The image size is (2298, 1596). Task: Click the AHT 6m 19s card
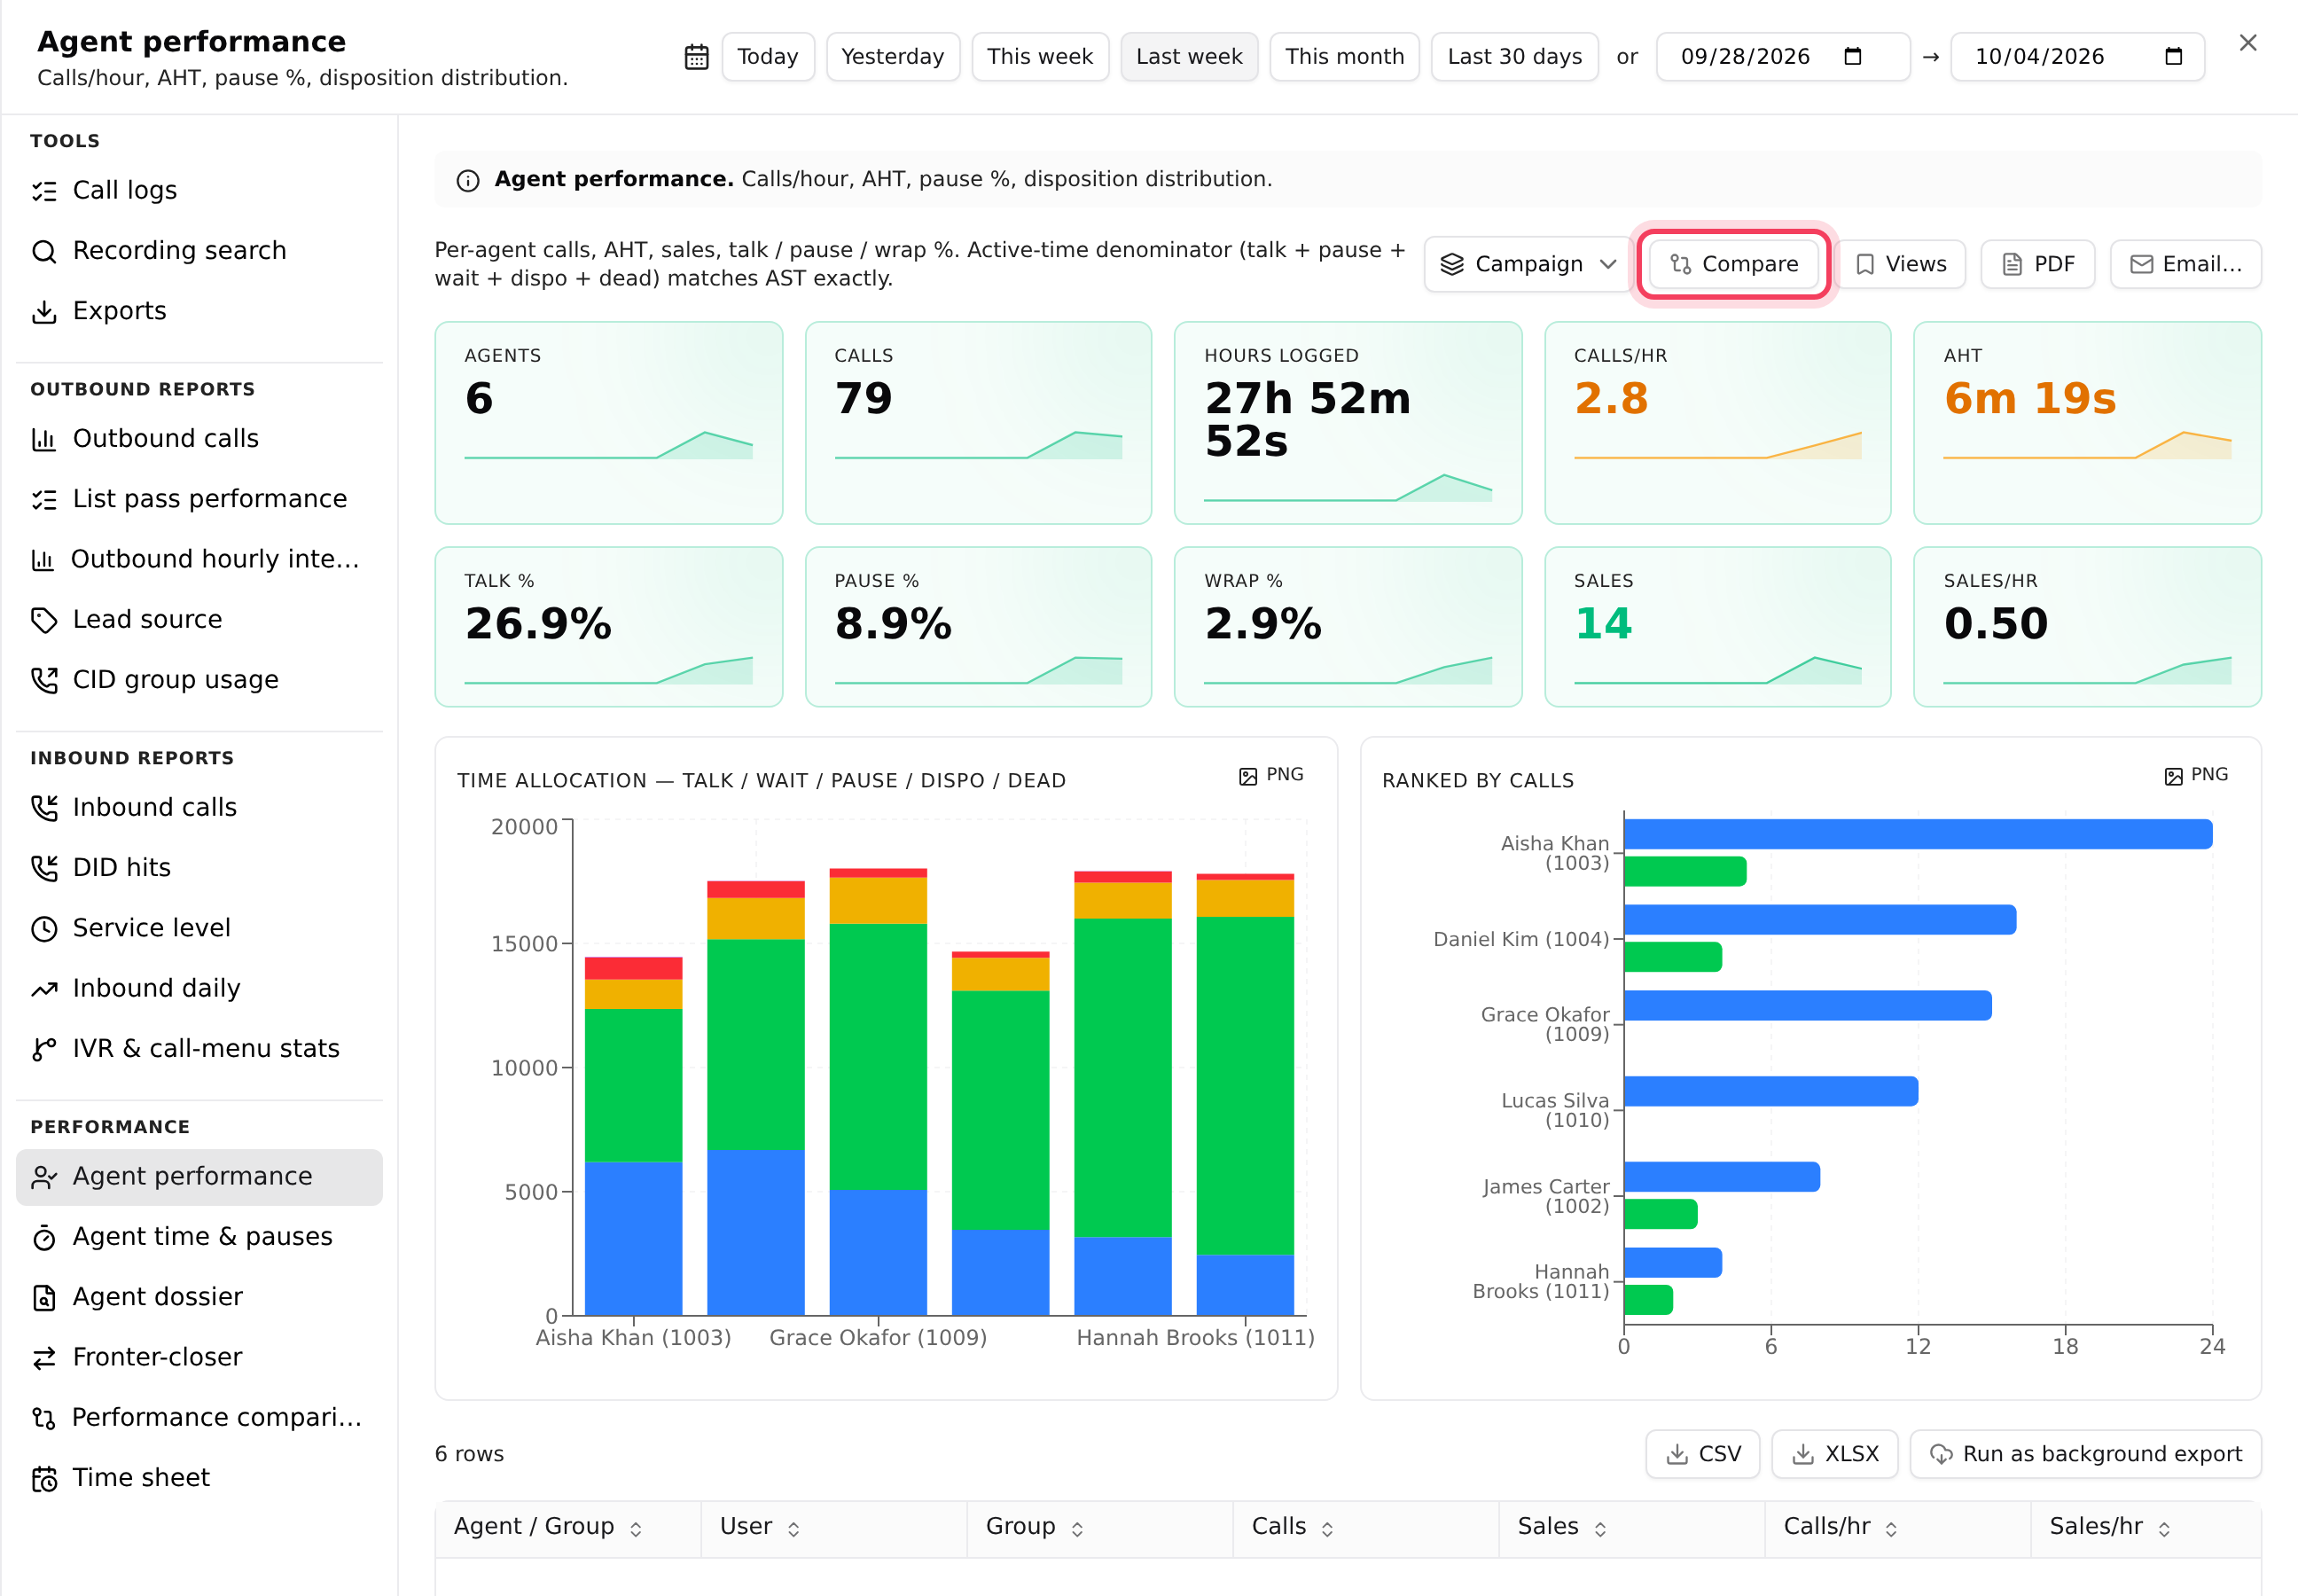2087,423
